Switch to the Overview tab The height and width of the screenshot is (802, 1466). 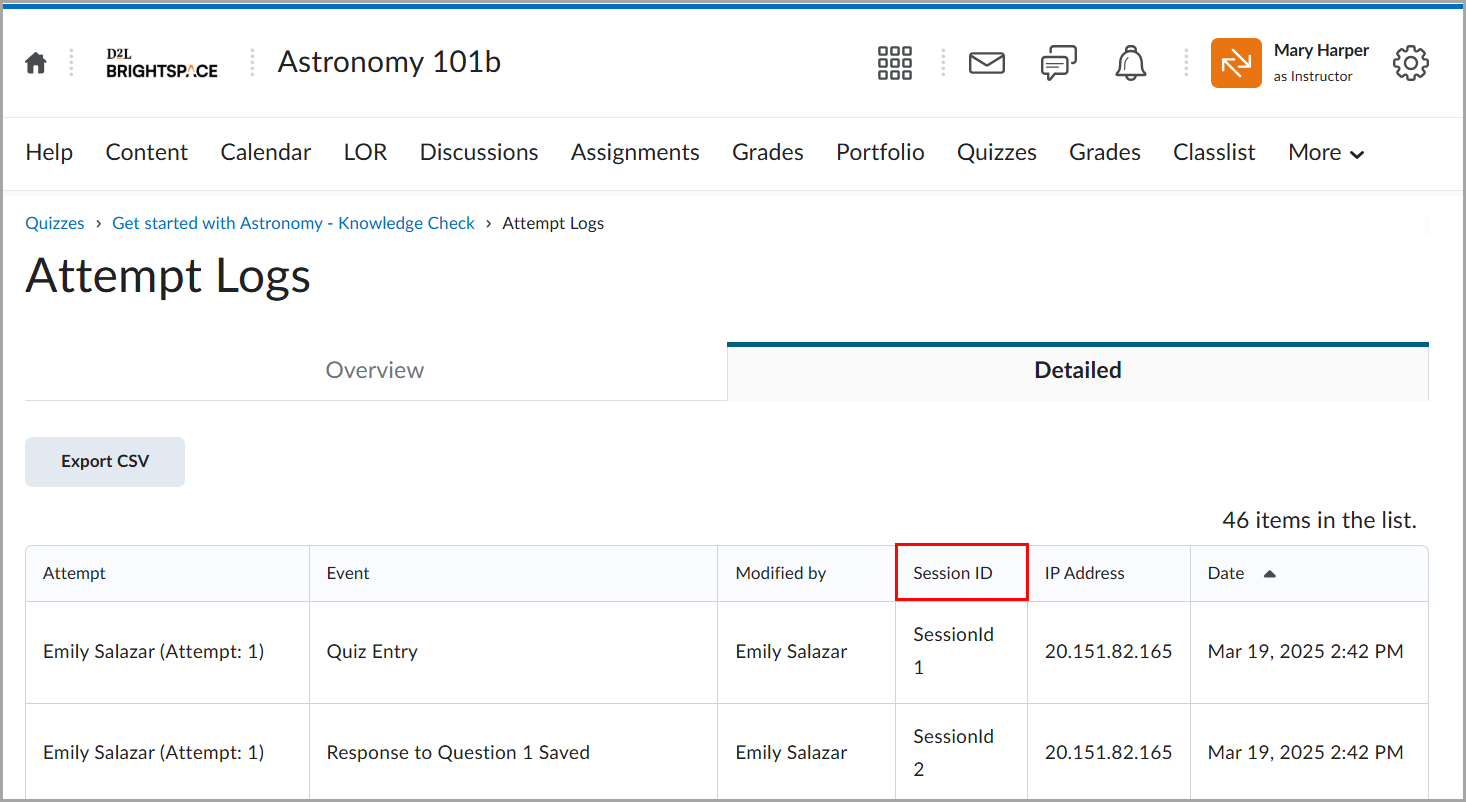tap(374, 369)
